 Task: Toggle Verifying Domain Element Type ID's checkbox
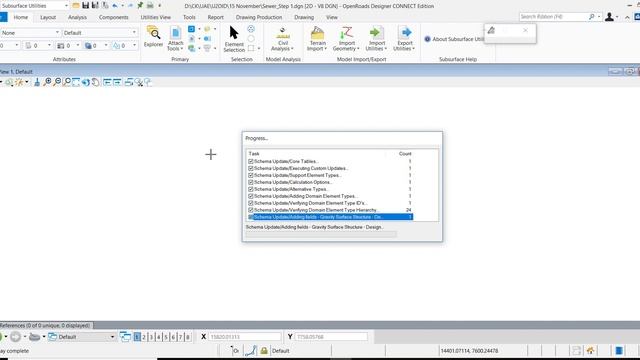(x=251, y=203)
